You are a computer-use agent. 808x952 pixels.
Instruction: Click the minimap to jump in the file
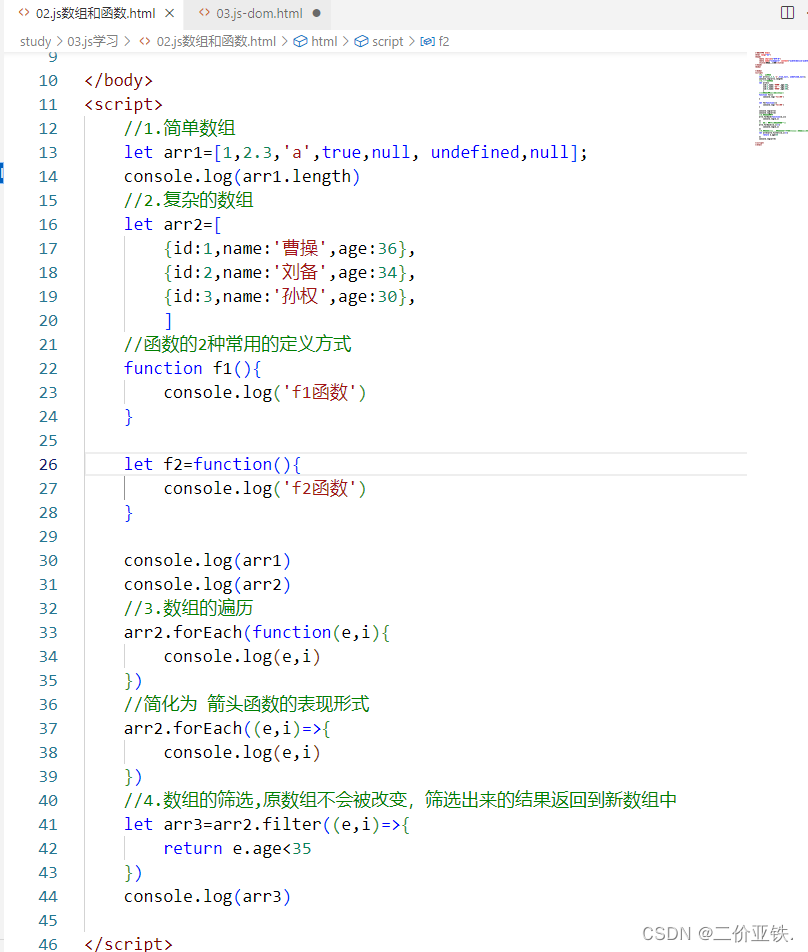click(x=782, y=100)
